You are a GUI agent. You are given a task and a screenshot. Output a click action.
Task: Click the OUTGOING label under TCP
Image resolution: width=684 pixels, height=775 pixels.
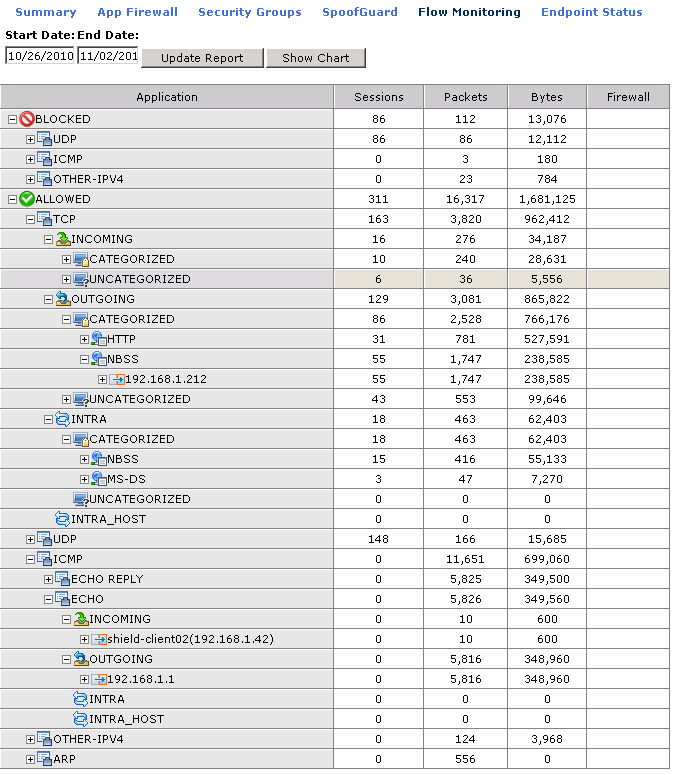pos(103,299)
